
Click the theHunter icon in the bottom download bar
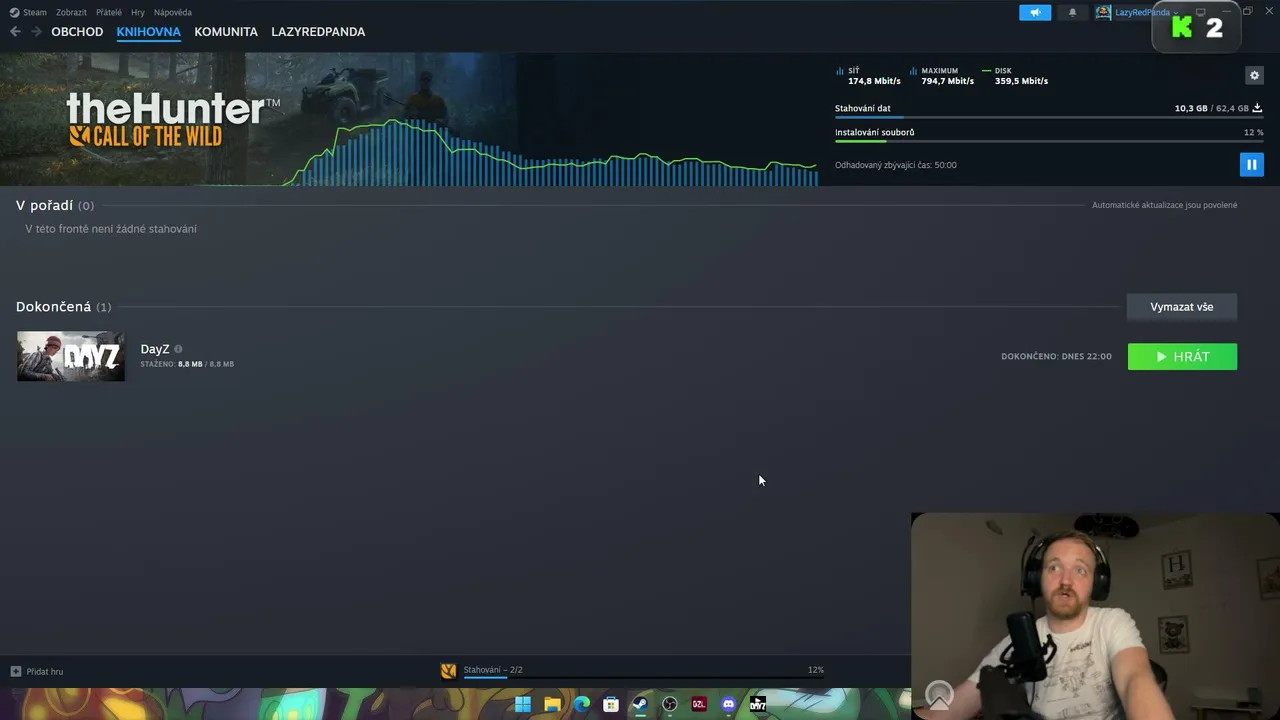449,670
